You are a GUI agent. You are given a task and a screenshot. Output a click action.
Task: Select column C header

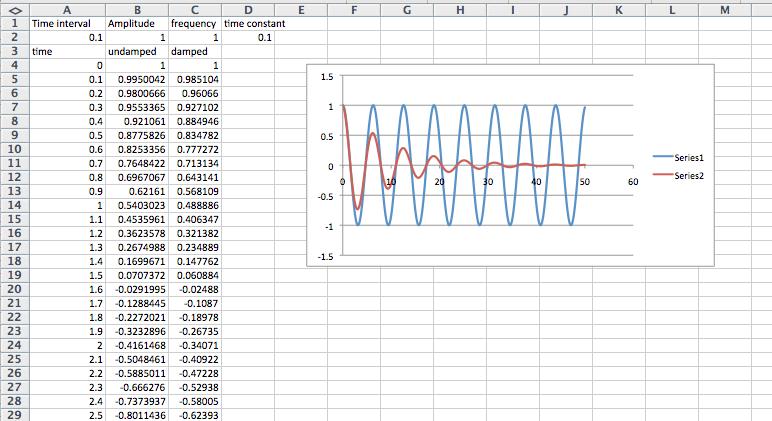click(195, 10)
